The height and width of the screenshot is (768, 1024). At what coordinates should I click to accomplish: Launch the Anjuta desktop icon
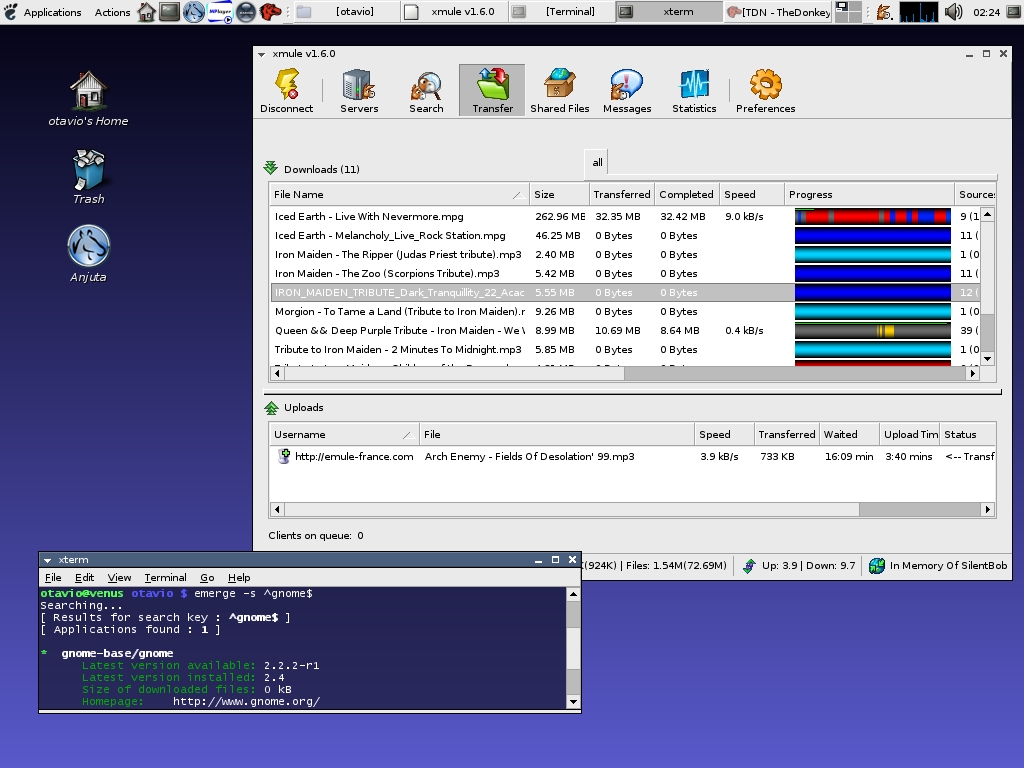click(88, 253)
